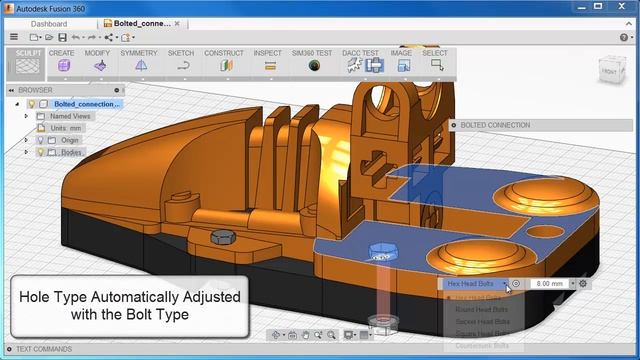Image resolution: width=640 pixels, height=360 pixels.
Task: Click the Sculpt workspace mesh icon
Action: 27,66
